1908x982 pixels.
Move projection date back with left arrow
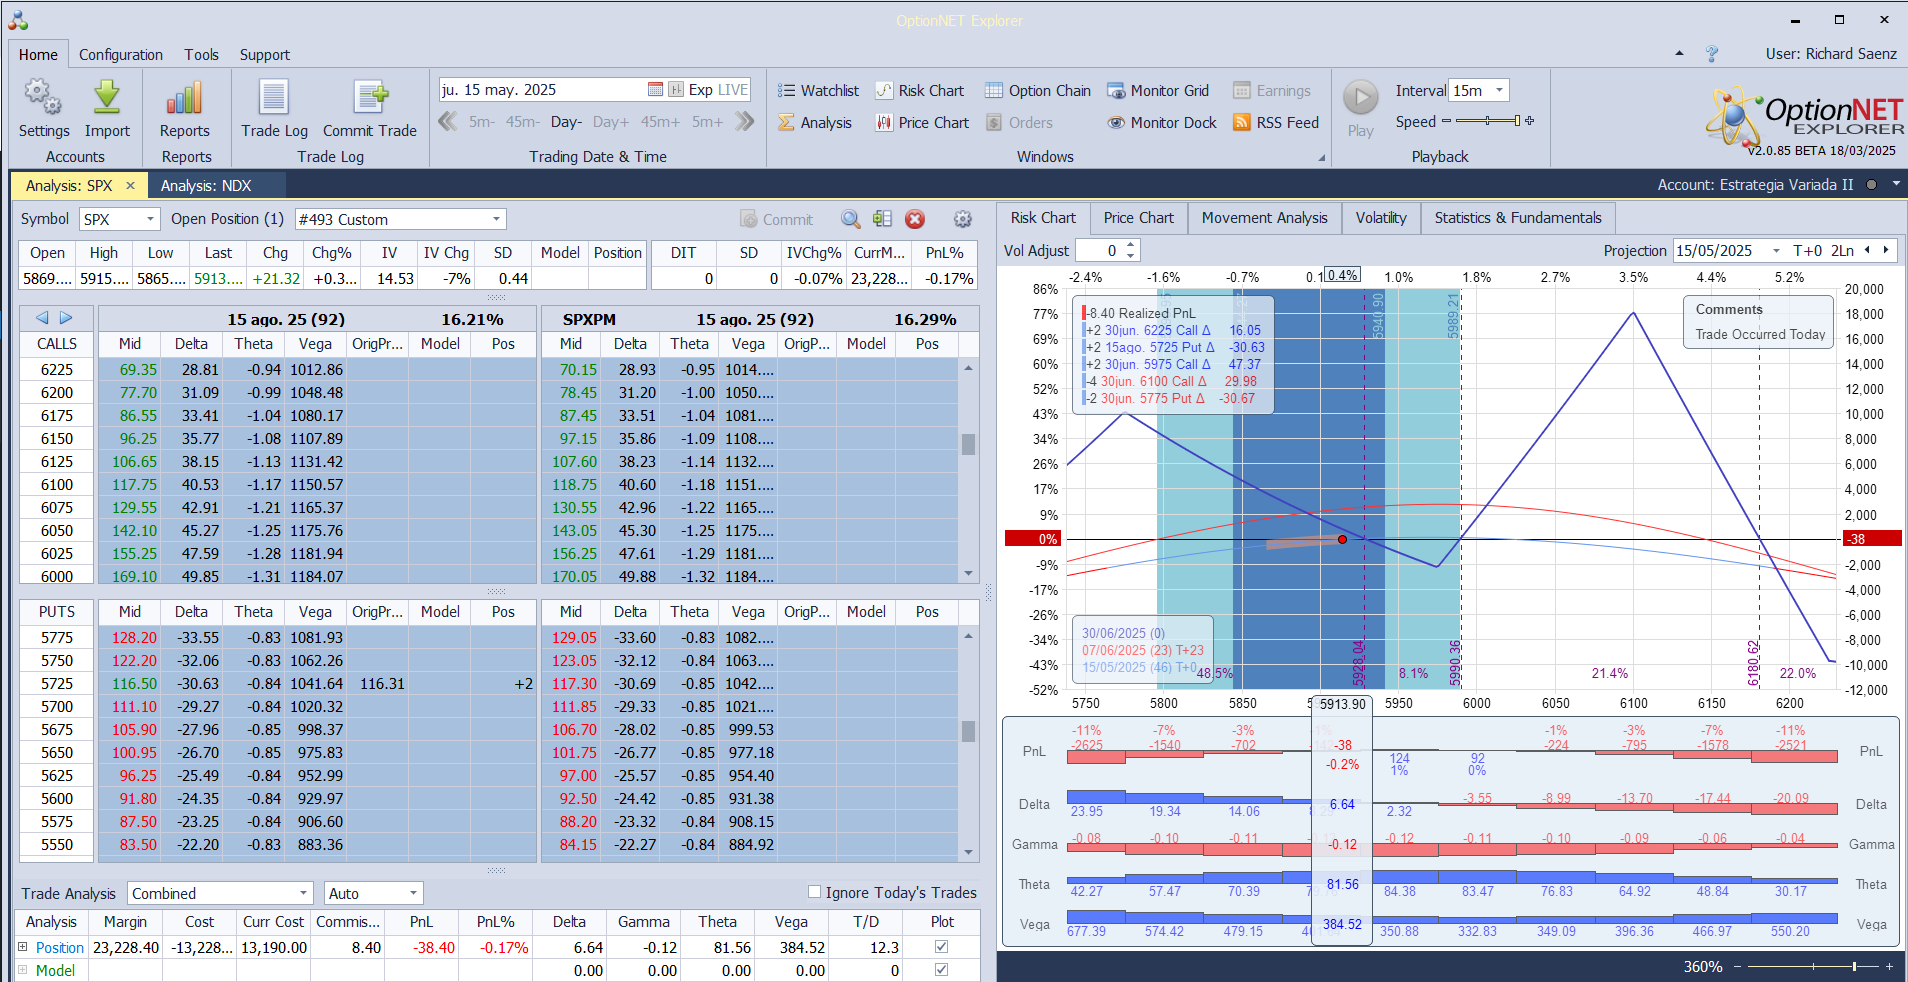point(1866,250)
